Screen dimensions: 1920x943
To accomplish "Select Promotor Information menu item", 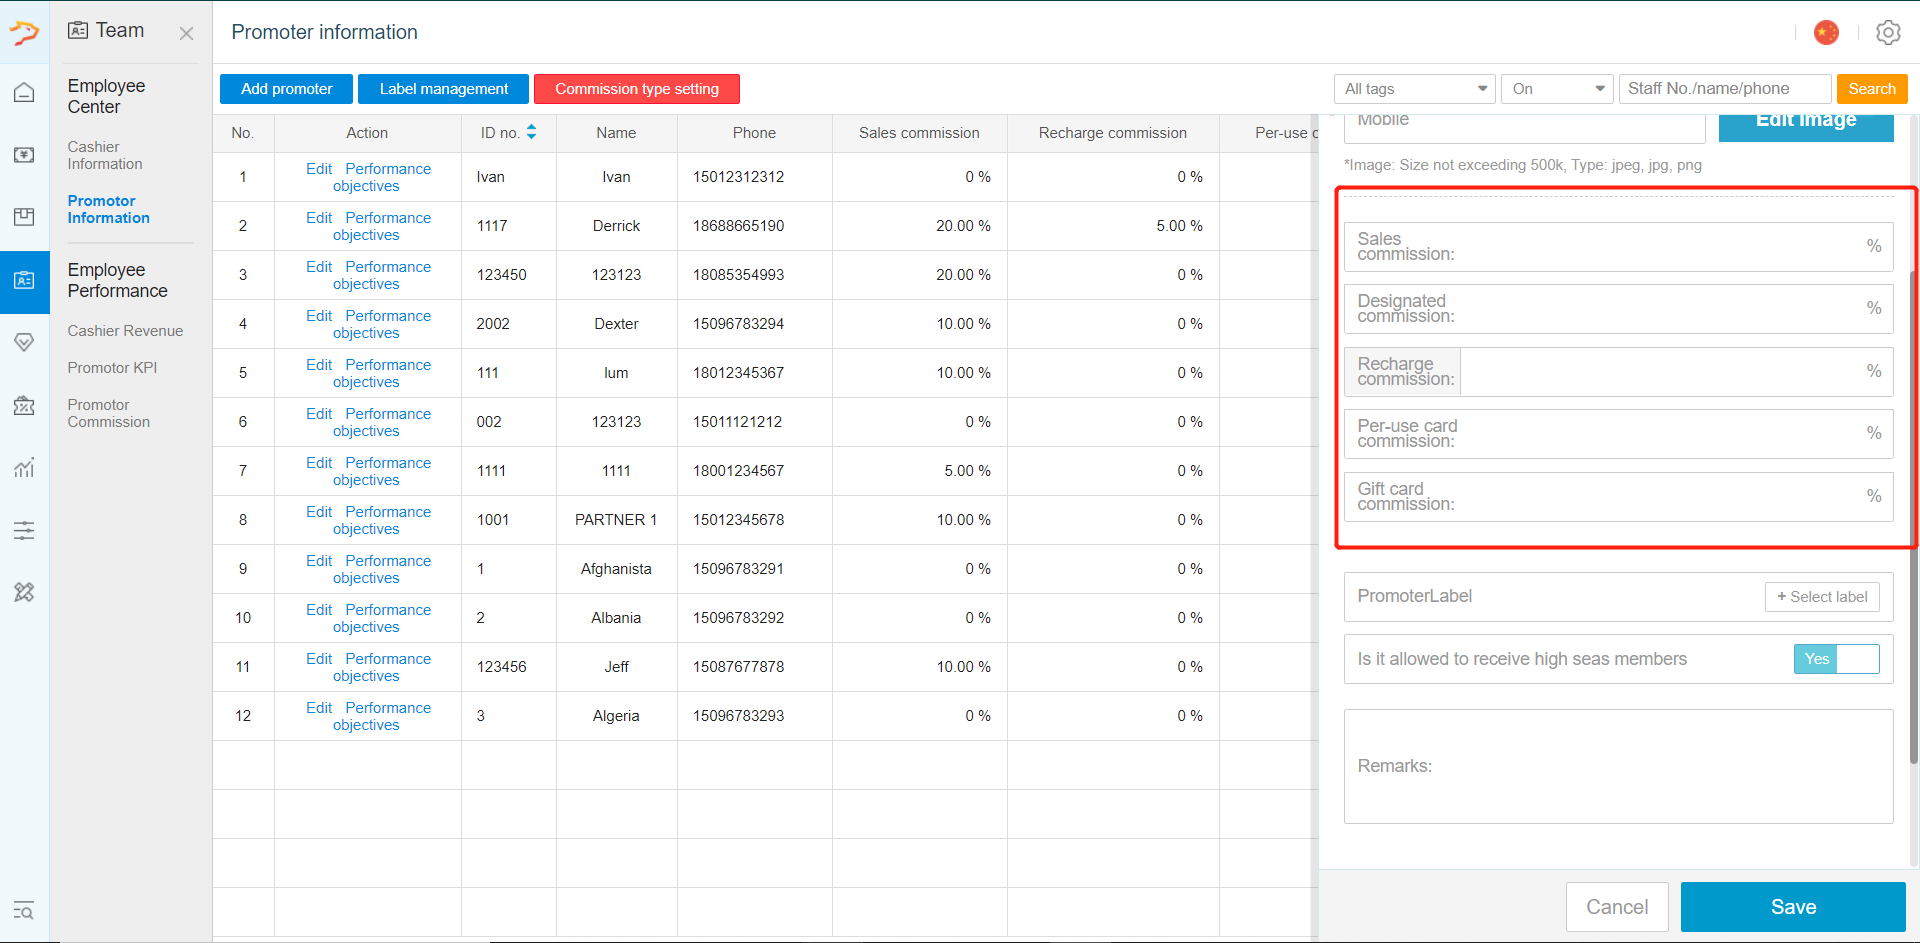I will (x=109, y=209).
